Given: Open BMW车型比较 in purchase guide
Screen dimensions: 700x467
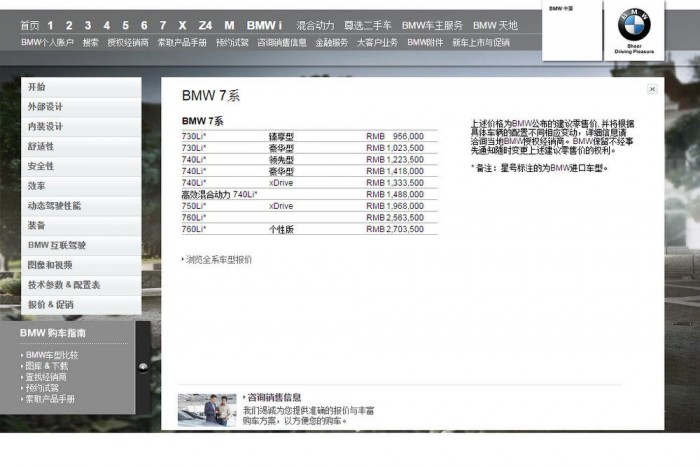Looking at the screenshot, I should click(51, 355).
